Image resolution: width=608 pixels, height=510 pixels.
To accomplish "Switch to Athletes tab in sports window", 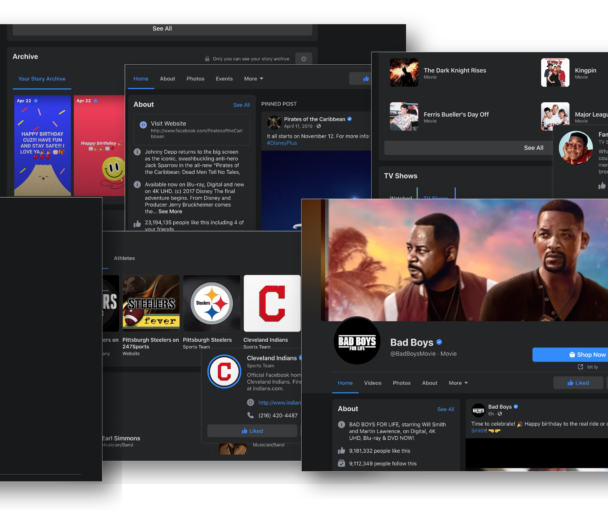I will pos(124,258).
